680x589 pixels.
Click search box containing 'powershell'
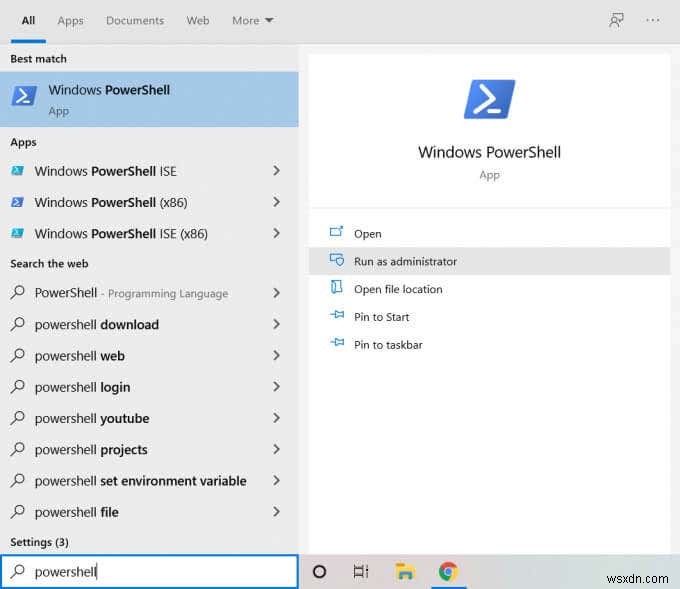click(x=149, y=571)
